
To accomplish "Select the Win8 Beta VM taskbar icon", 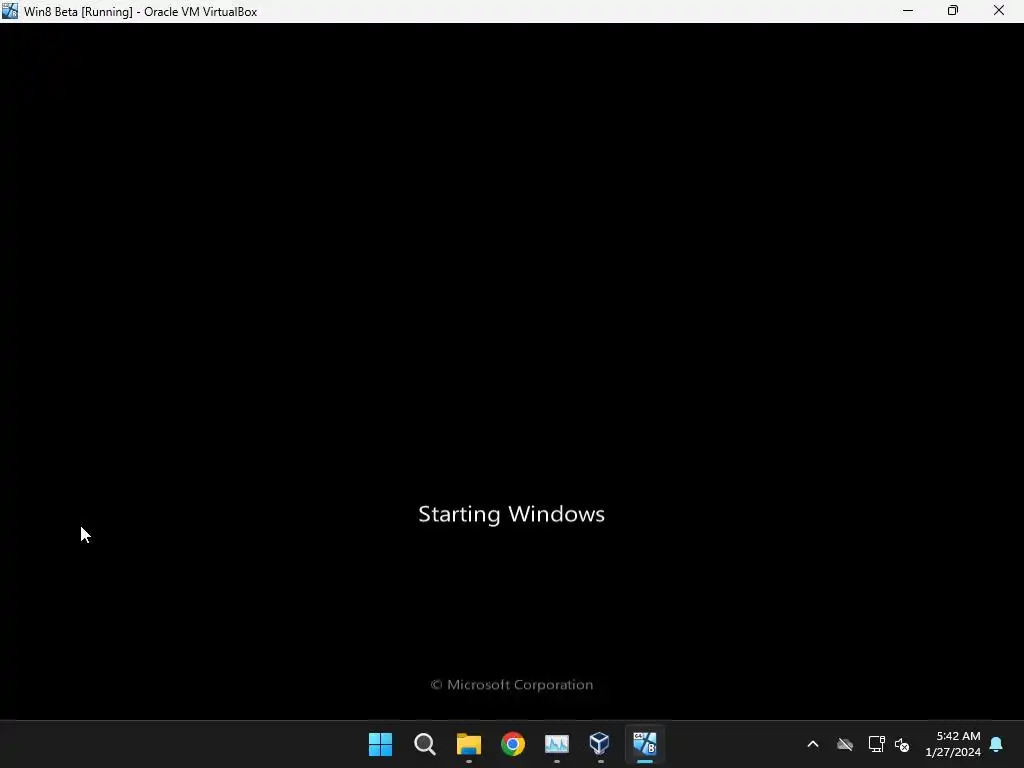I will pos(645,744).
